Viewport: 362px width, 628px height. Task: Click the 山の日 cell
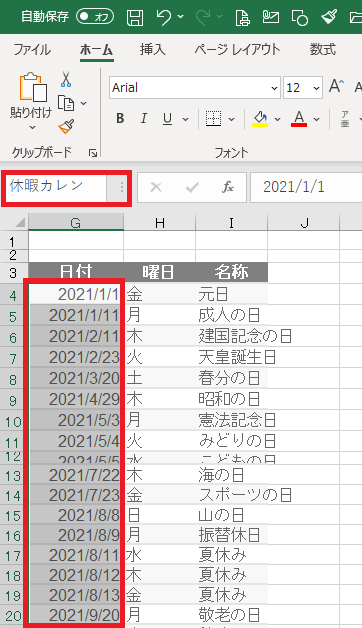pos(231,515)
